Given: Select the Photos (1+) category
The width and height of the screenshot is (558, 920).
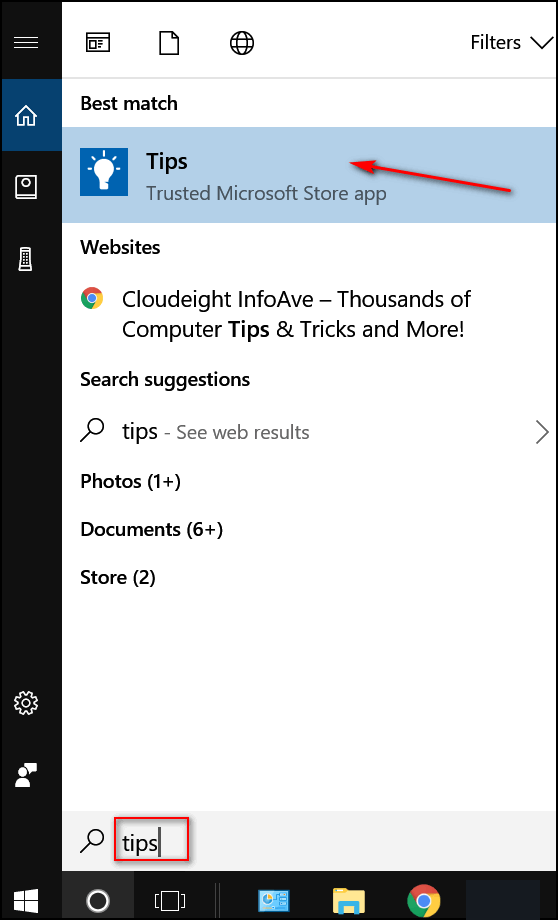Looking at the screenshot, I should [x=130, y=482].
